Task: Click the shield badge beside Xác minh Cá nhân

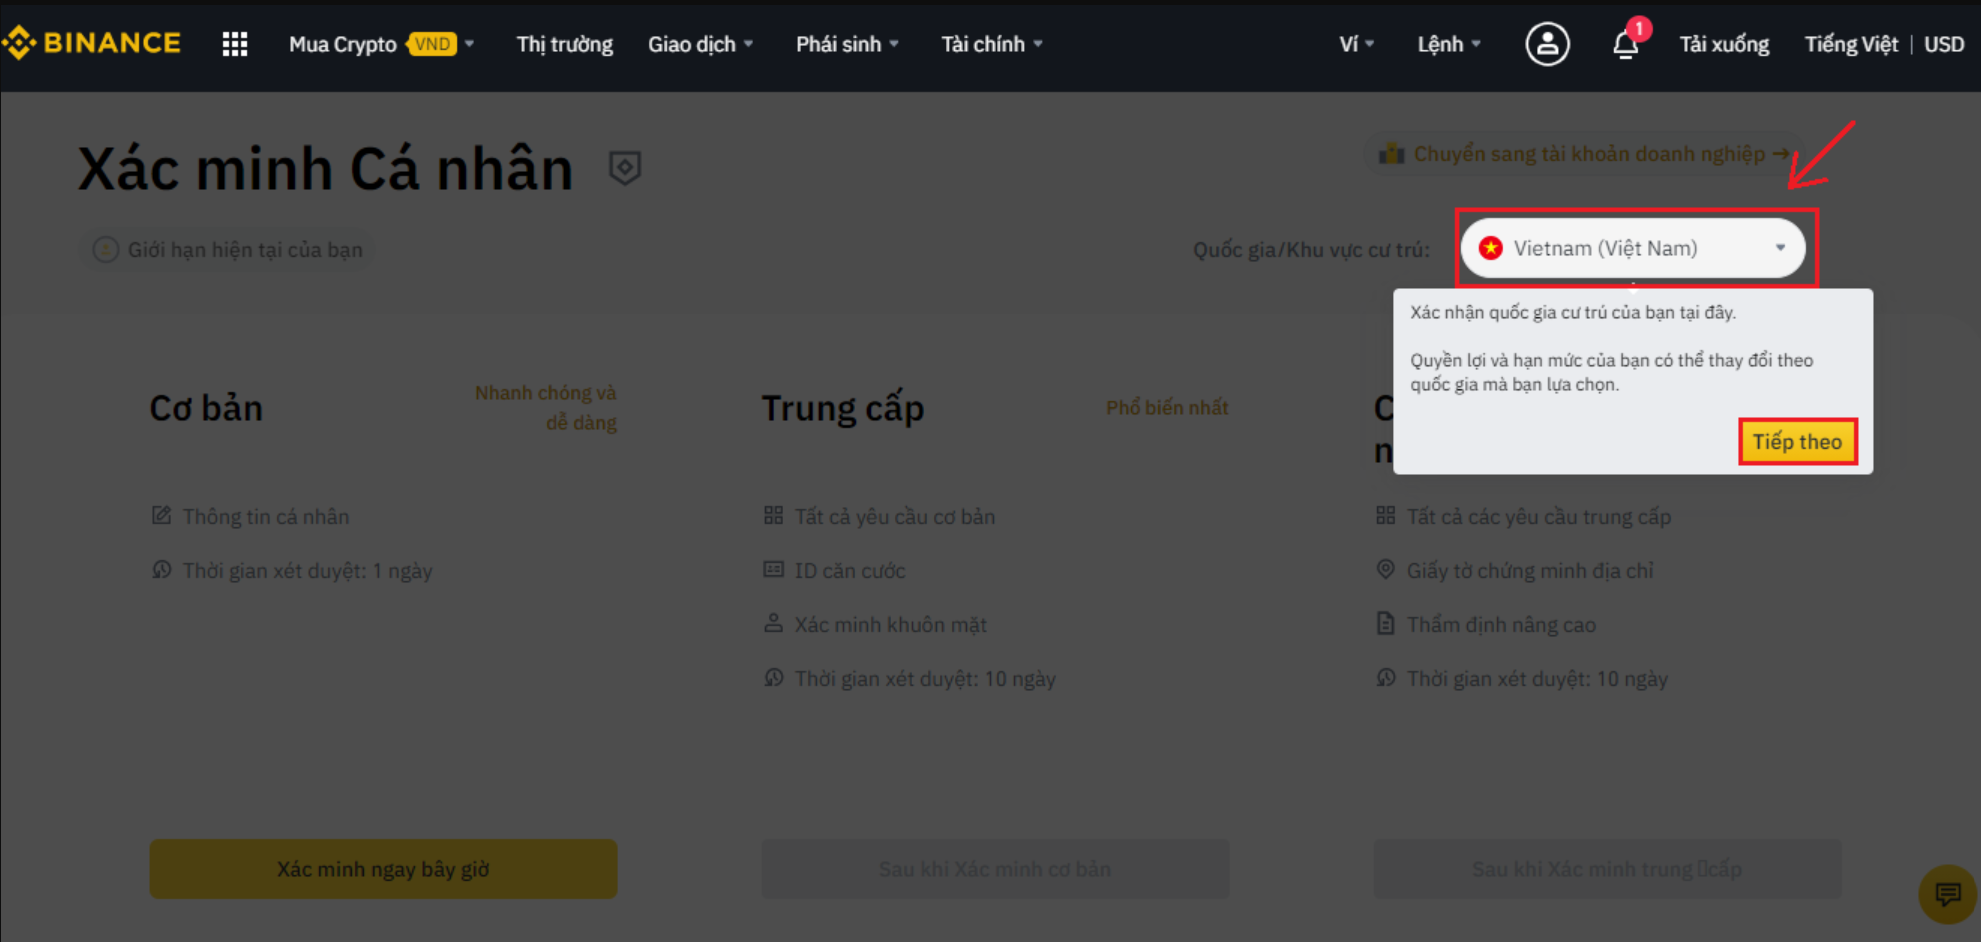Action: pos(625,167)
